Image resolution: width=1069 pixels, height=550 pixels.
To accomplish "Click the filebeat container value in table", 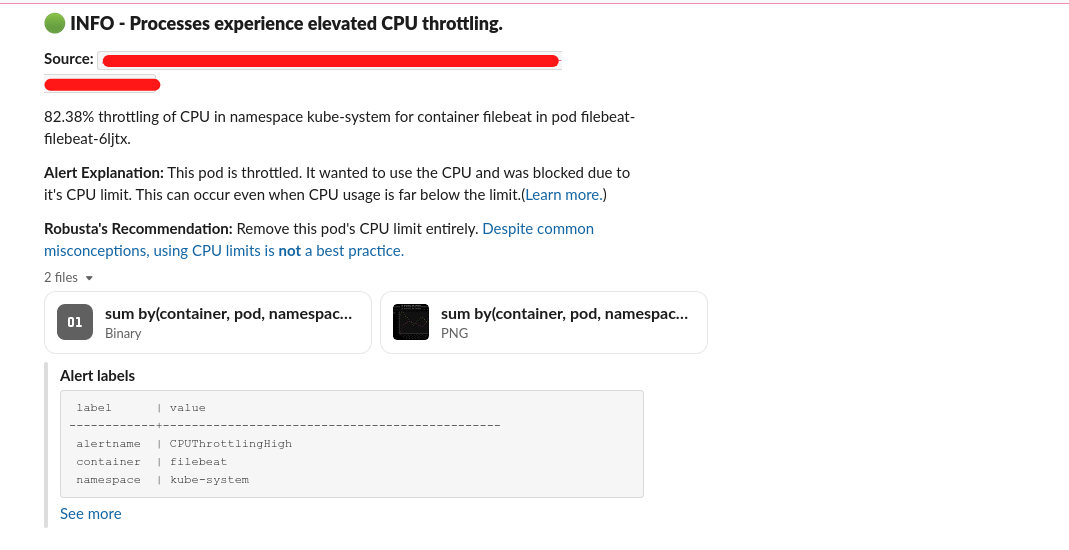I will pos(198,462).
